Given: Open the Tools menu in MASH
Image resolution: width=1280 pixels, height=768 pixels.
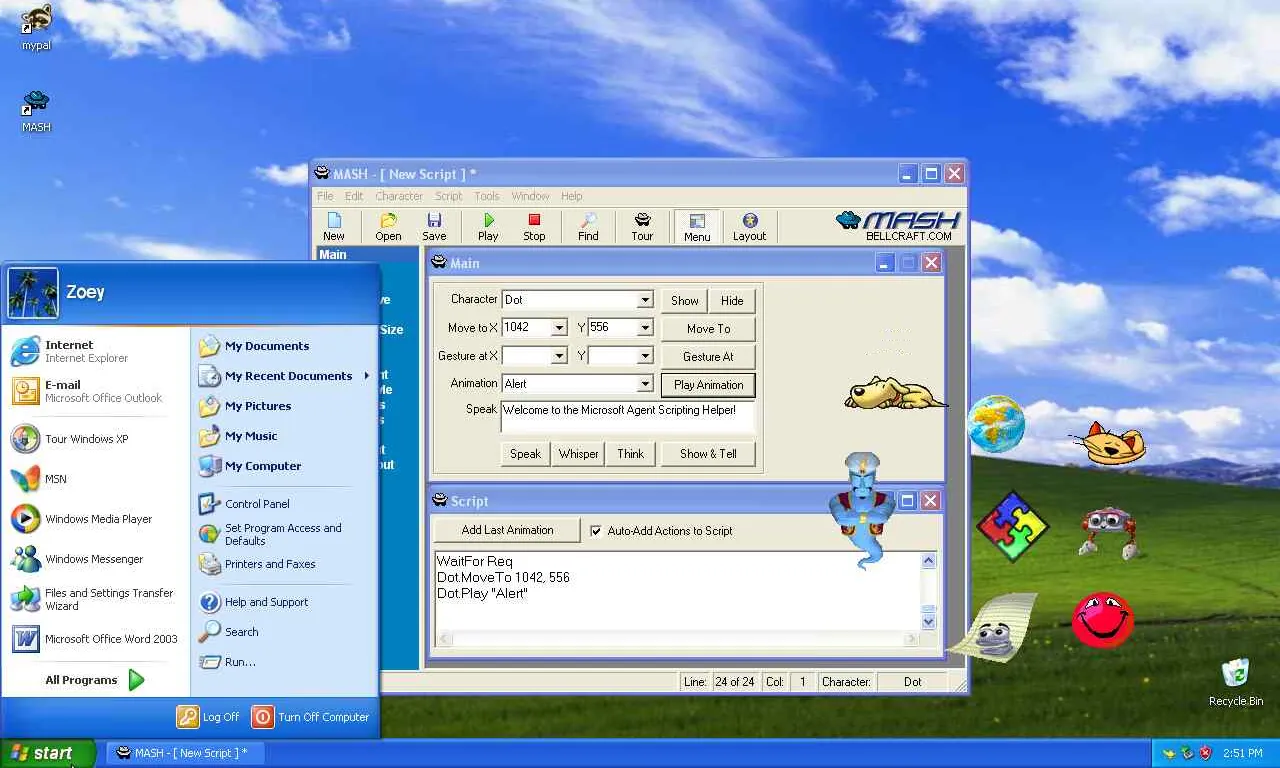Looking at the screenshot, I should coord(487,196).
